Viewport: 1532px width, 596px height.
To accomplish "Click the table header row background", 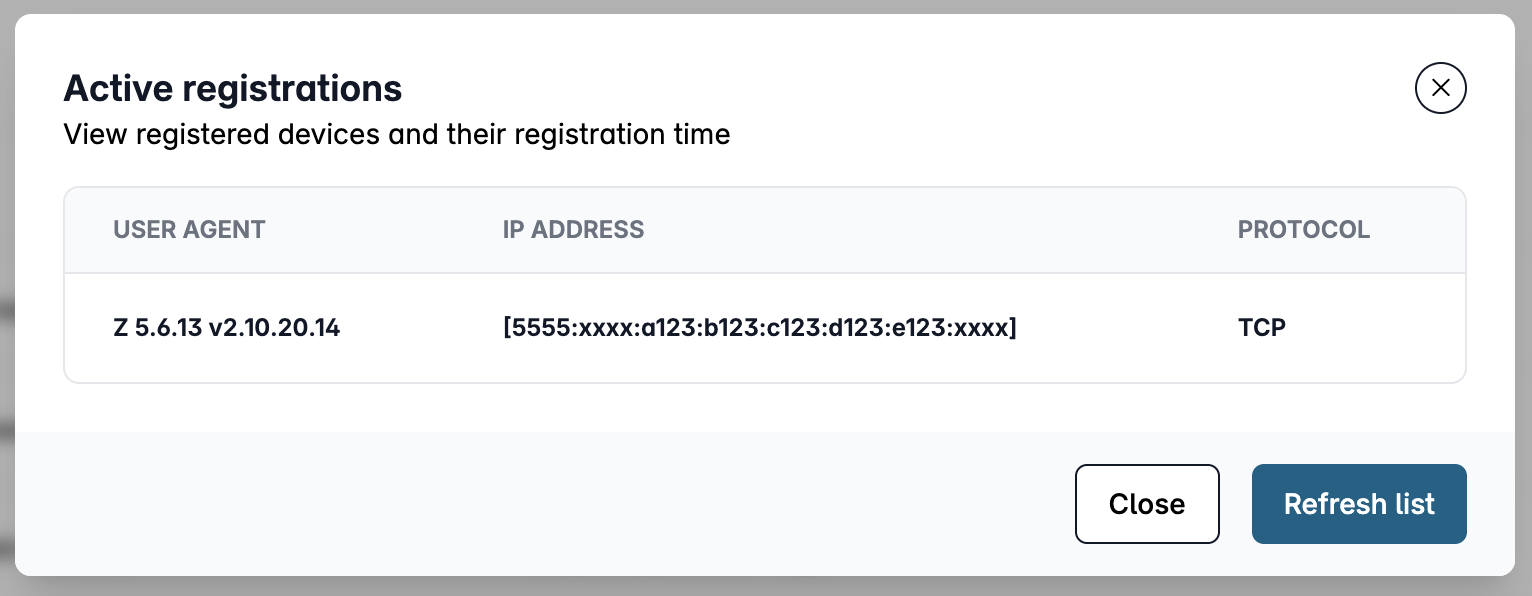I will click(x=765, y=230).
